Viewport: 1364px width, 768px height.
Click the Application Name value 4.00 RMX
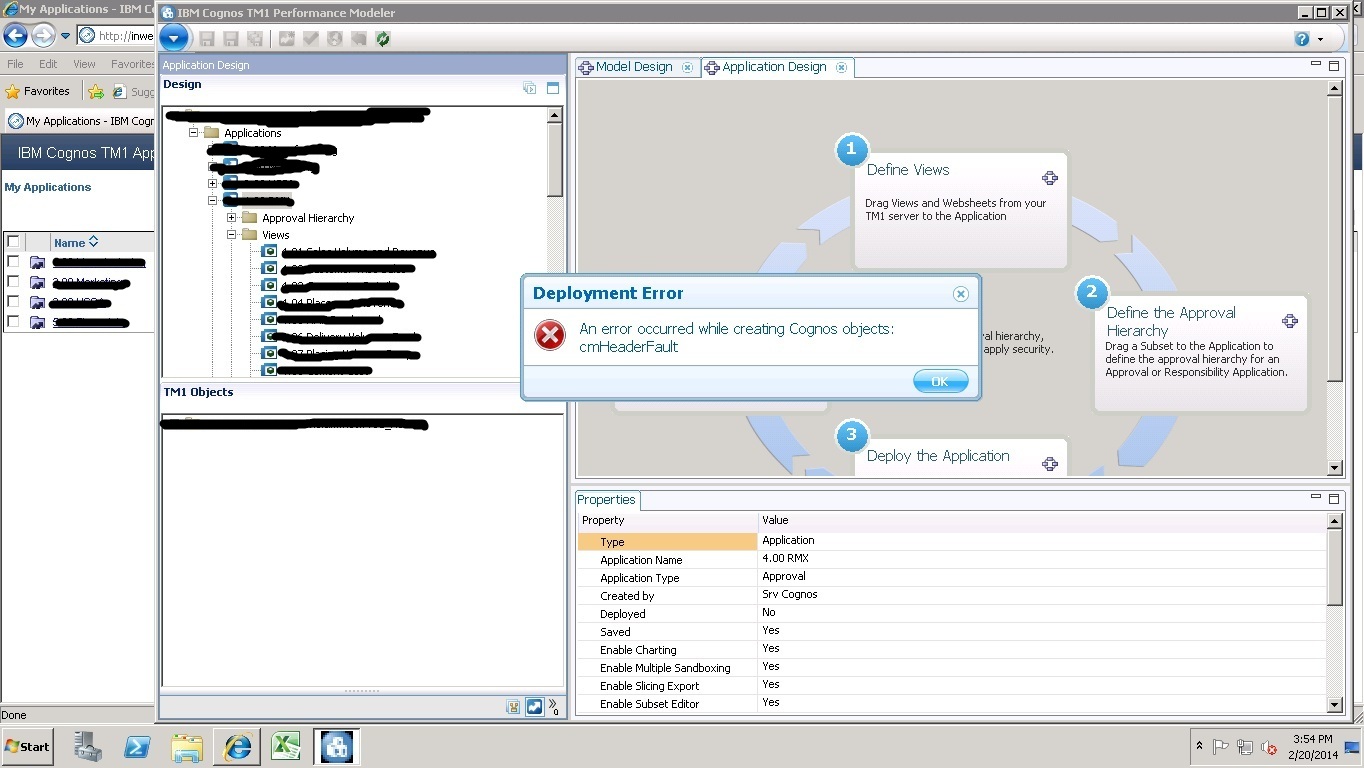785,559
